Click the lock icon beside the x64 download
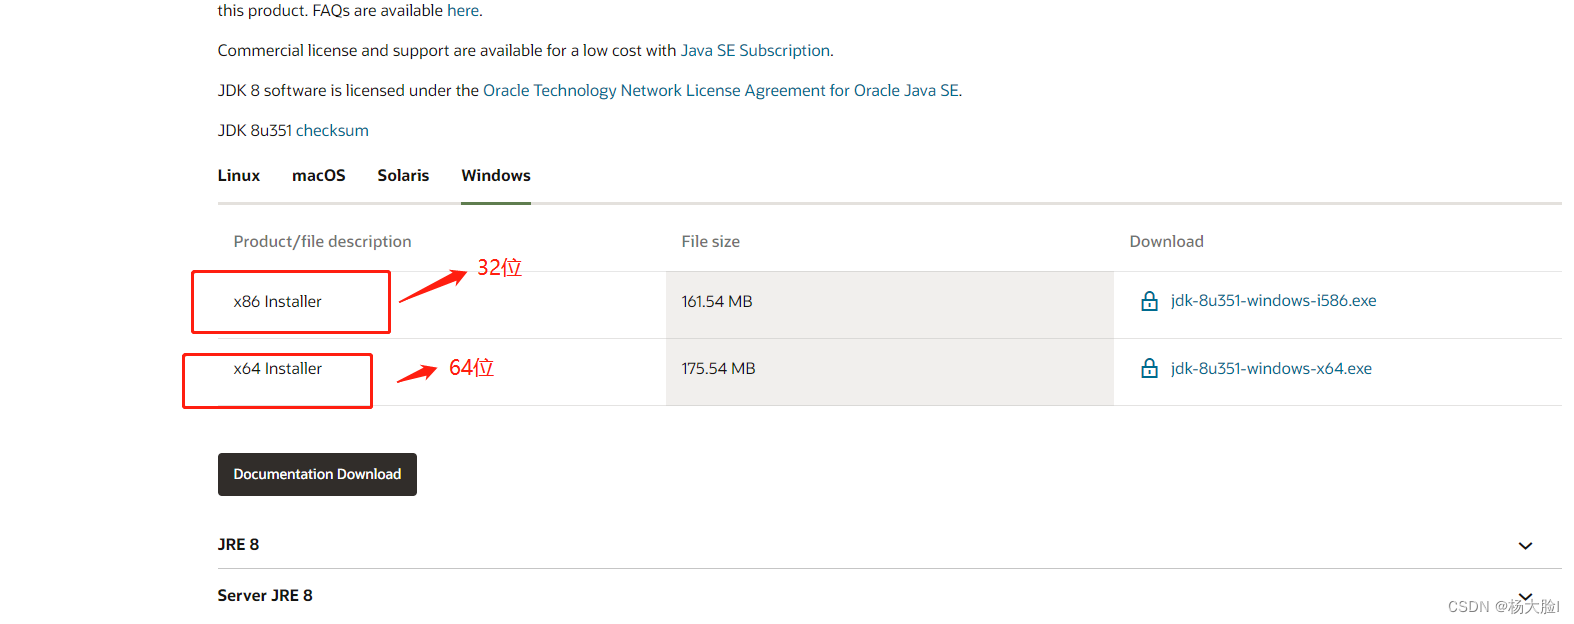Image resolution: width=1574 pixels, height=624 pixels. coord(1149,369)
